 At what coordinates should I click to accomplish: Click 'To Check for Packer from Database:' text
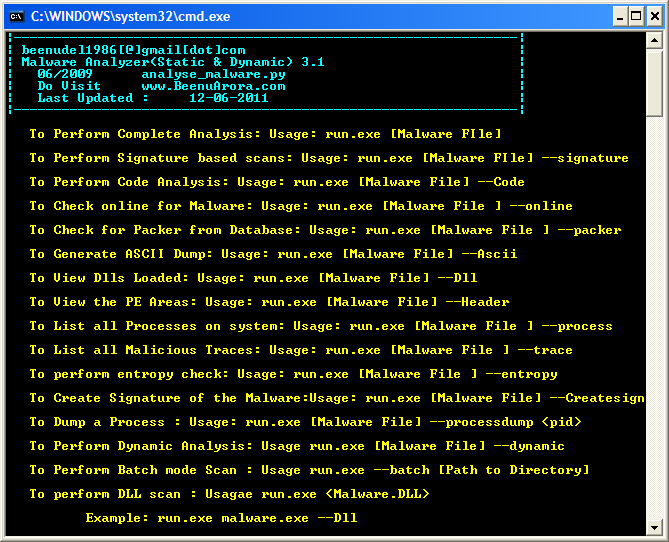tap(165, 230)
